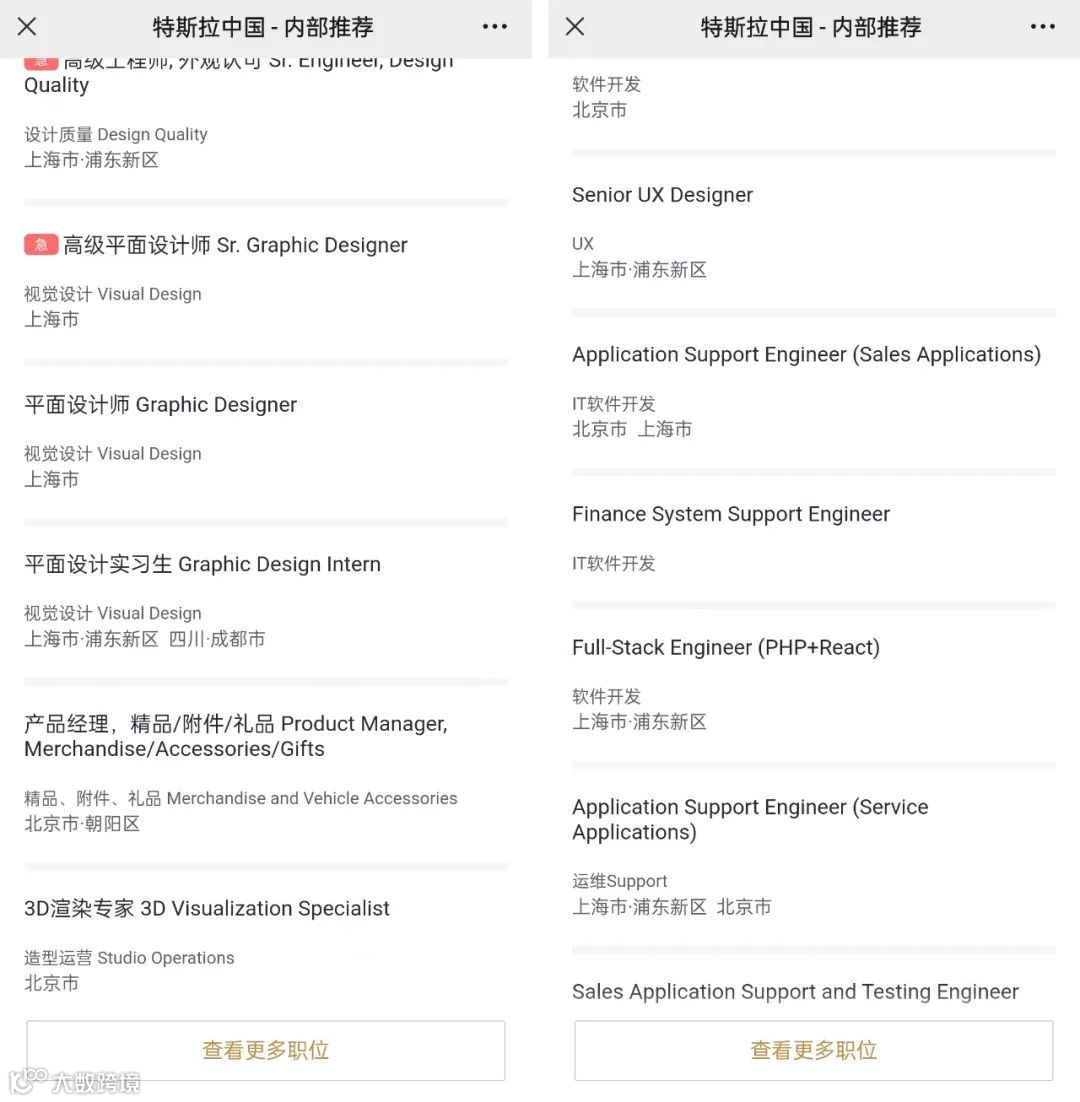Open Sales Application Support and Testing Engineer job
This screenshot has width=1080, height=1102.
pyautogui.click(x=795, y=992)
